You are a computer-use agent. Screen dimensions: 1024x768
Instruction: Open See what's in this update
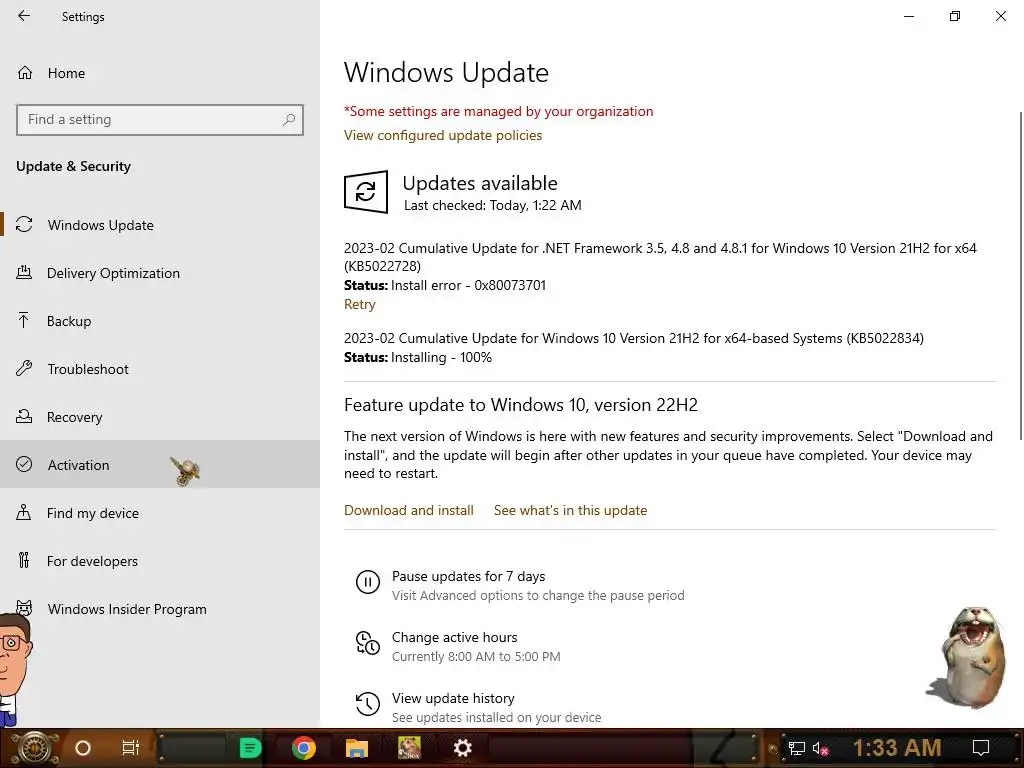[570, 510]
